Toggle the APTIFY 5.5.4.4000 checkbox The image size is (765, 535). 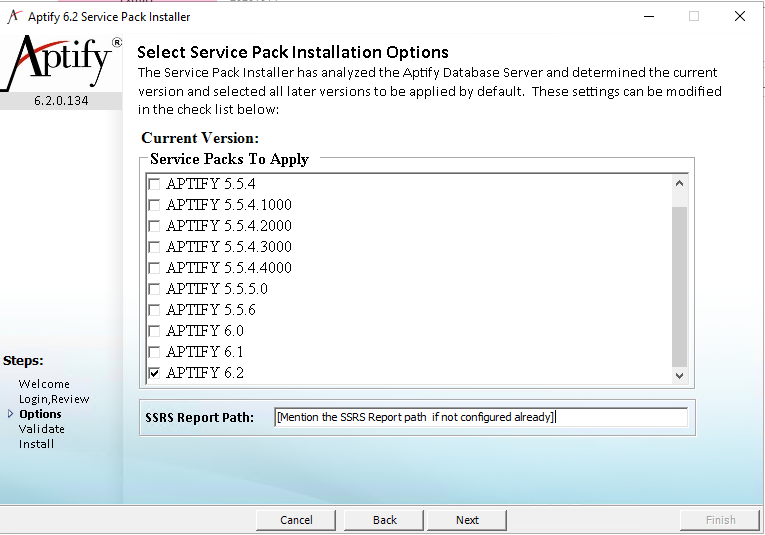(154, 268)
